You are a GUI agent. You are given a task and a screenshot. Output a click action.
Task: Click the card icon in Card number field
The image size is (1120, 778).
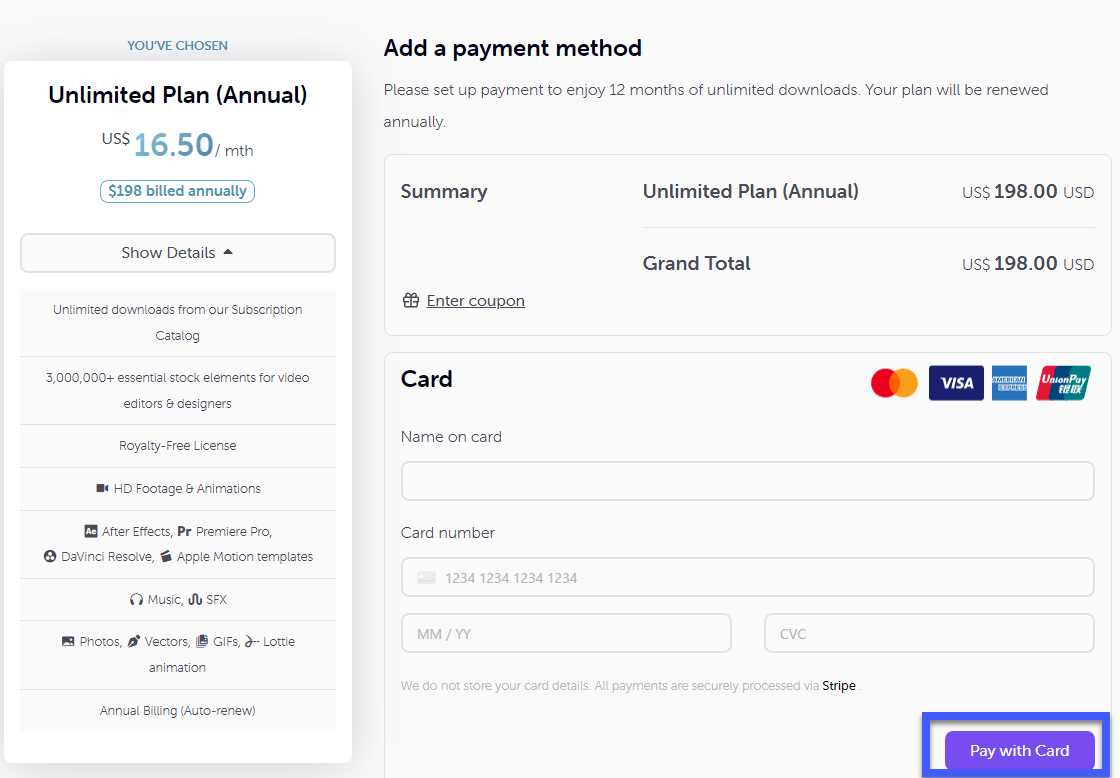pos(426,577)
